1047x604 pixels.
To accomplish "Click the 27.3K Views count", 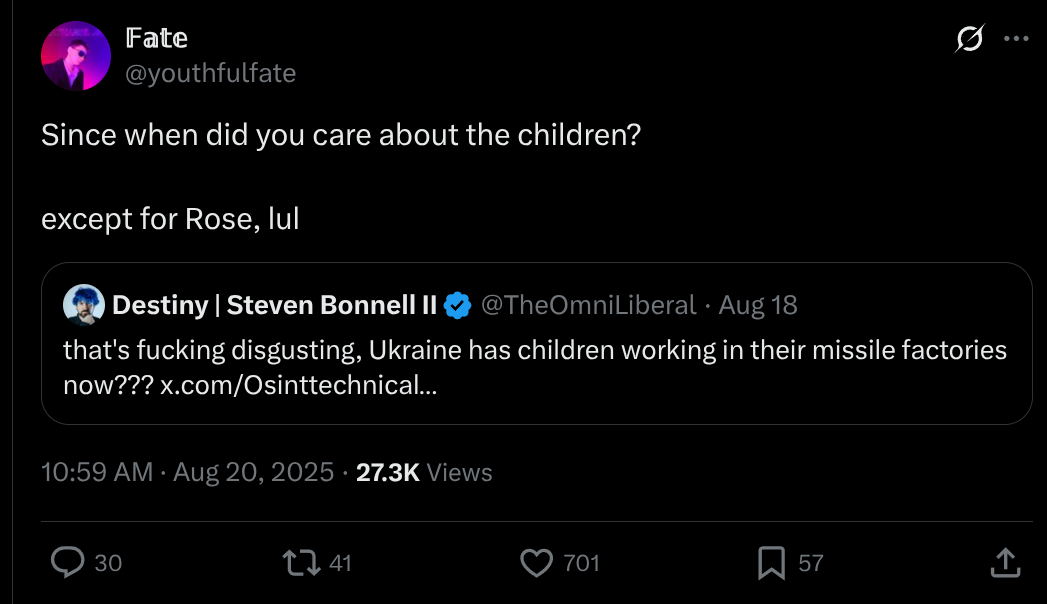I will point(424,473).
